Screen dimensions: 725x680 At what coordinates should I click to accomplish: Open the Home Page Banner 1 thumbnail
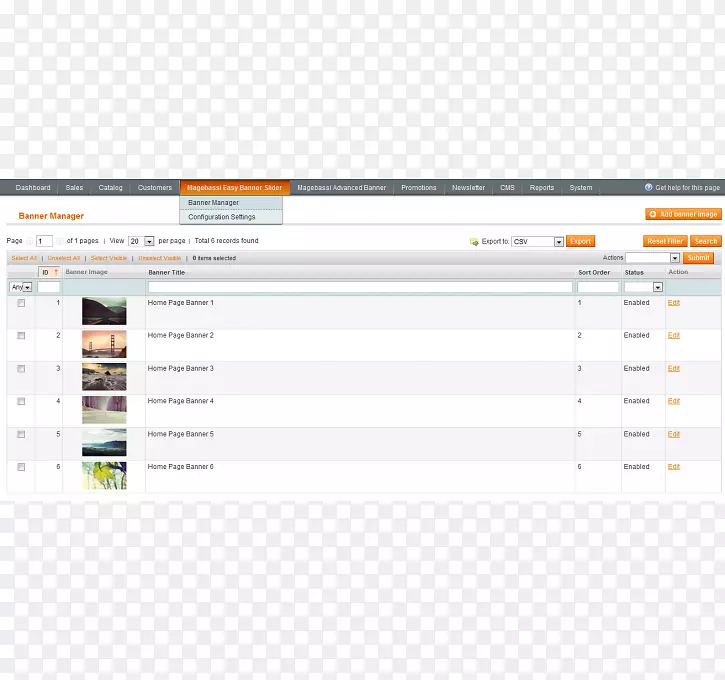click(104, 311)
